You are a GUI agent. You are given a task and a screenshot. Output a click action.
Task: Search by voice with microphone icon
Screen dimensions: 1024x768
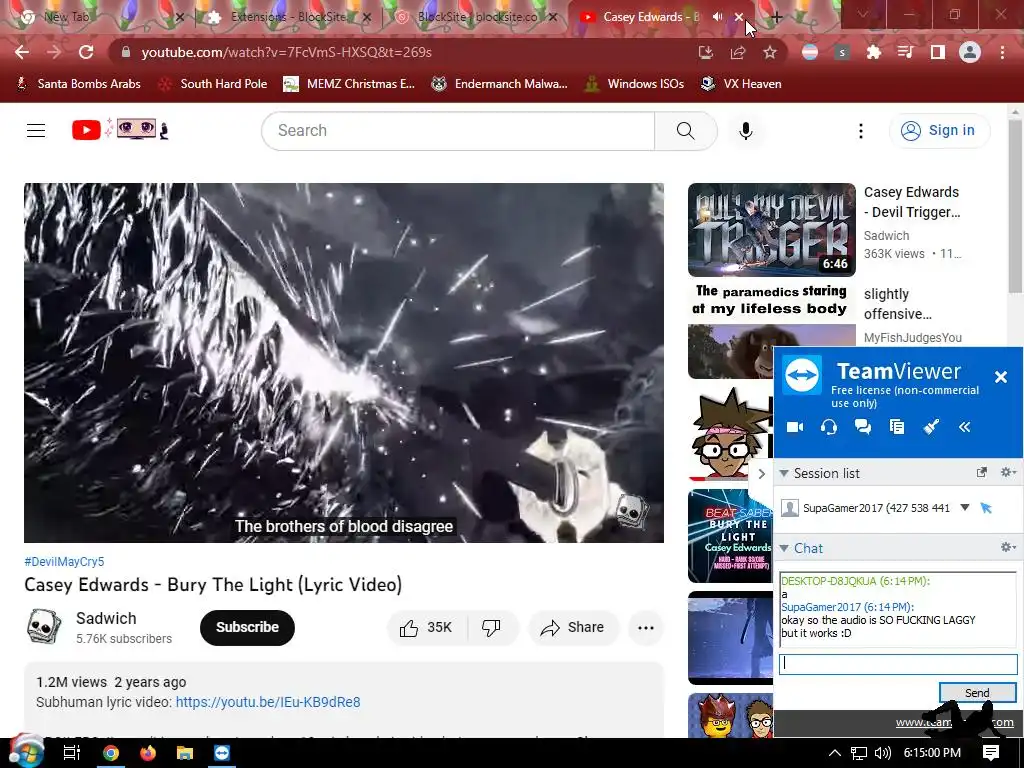click(x=746, y=131)
